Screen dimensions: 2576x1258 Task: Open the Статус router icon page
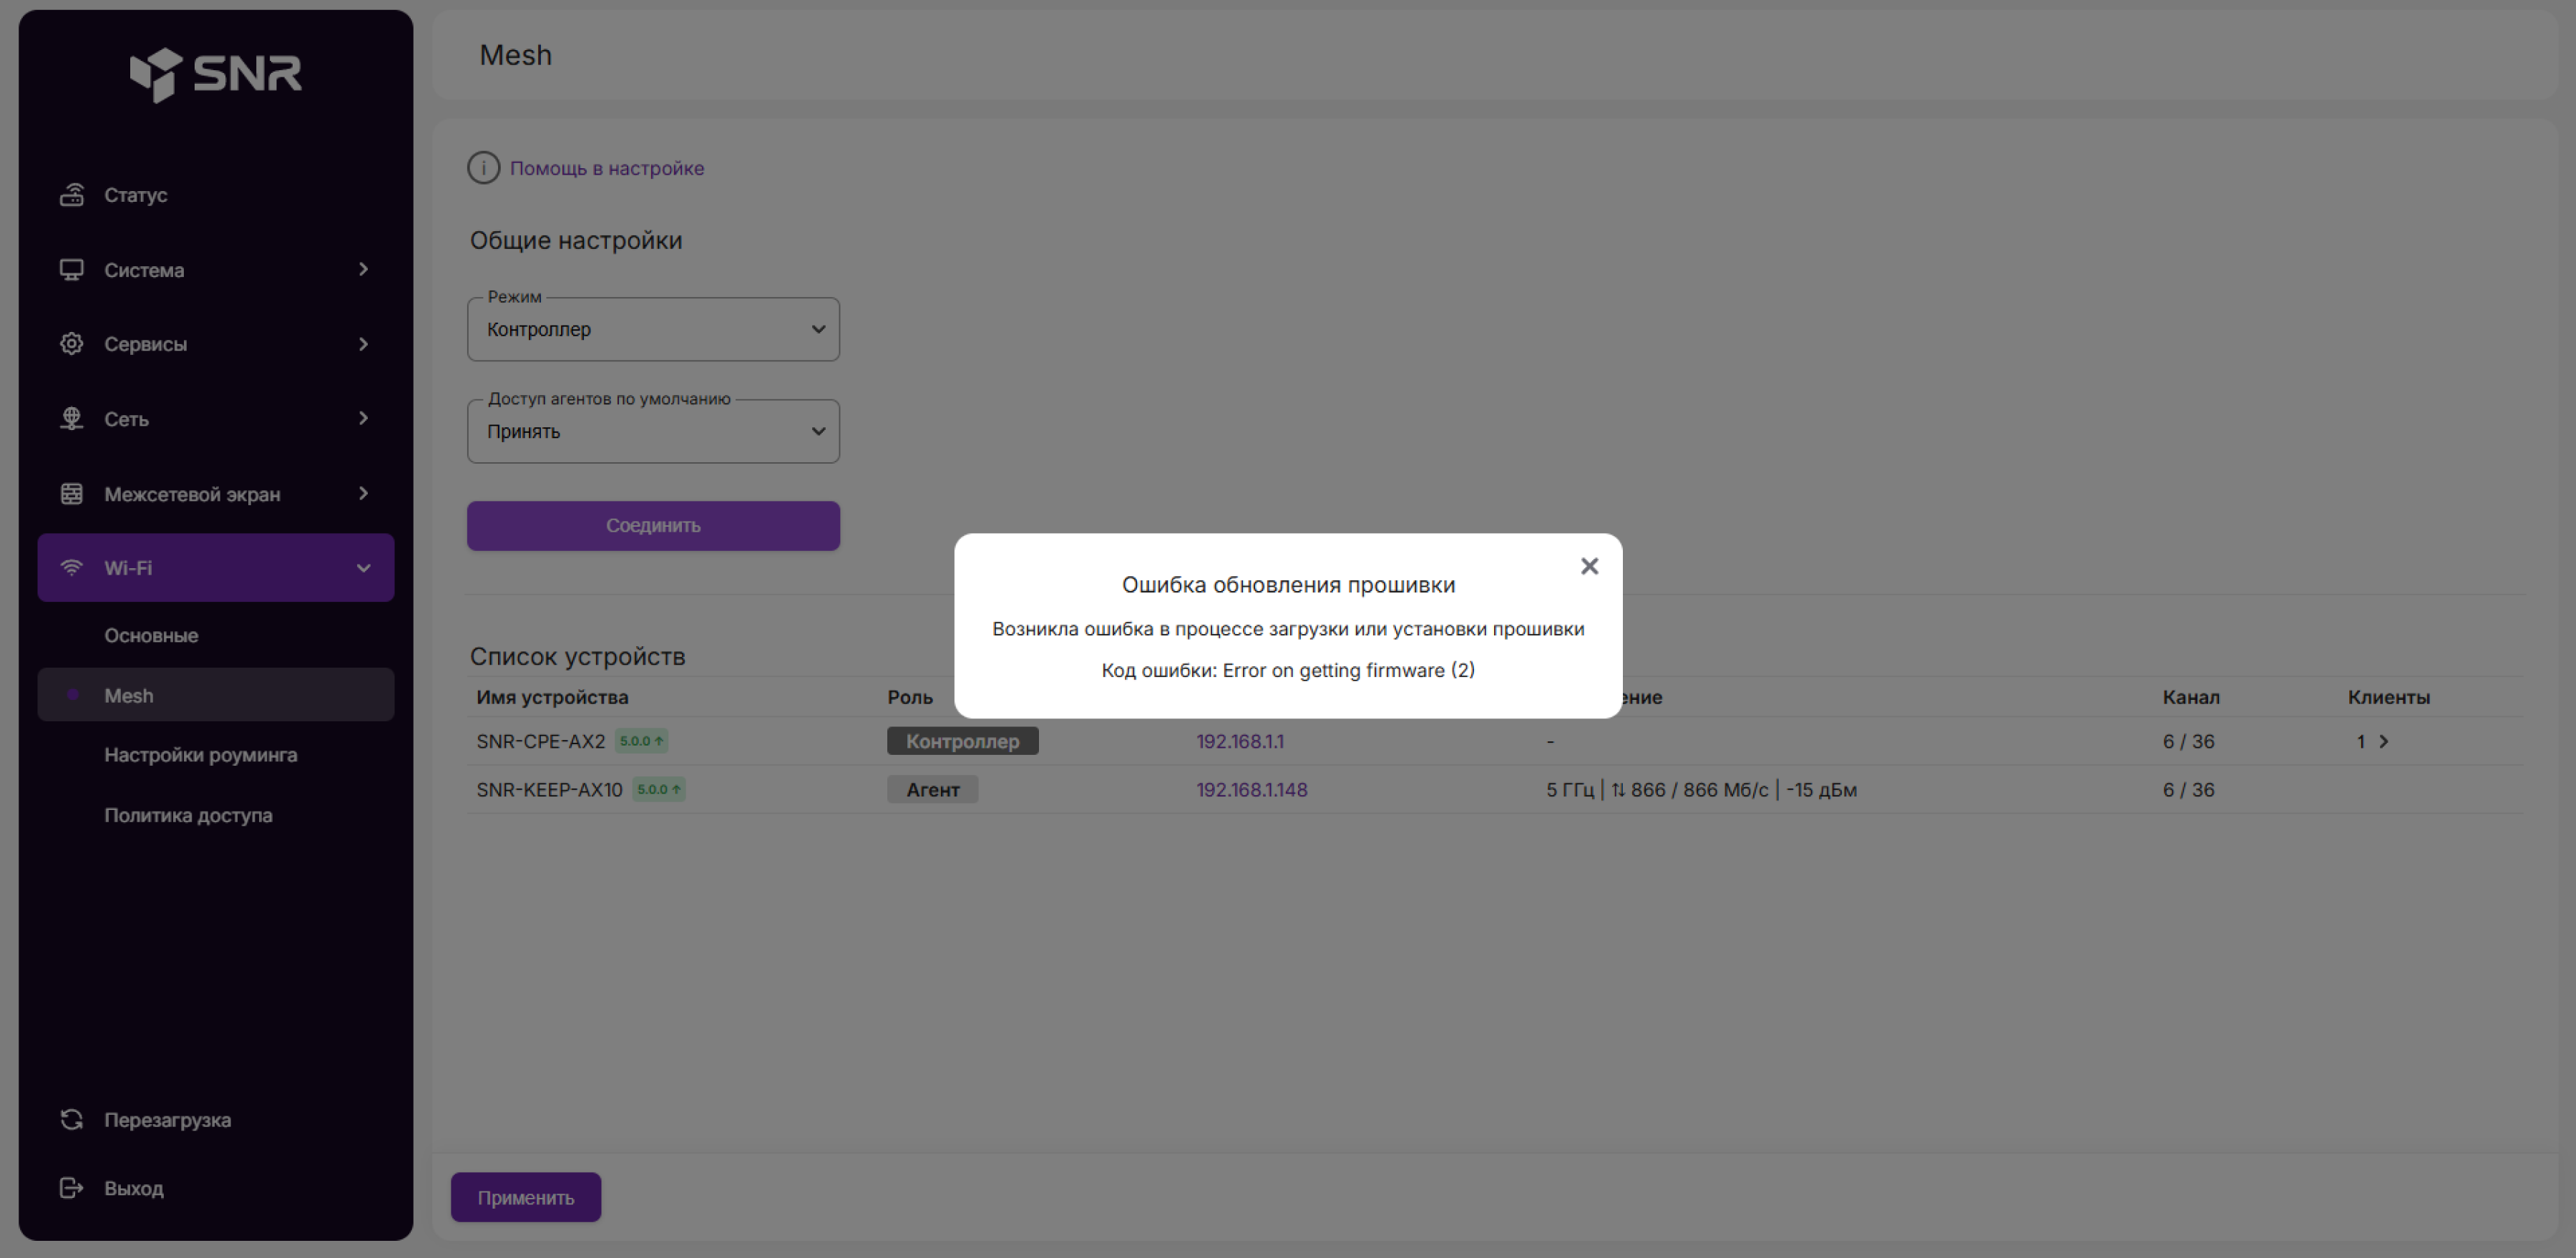tap(71, 195)
